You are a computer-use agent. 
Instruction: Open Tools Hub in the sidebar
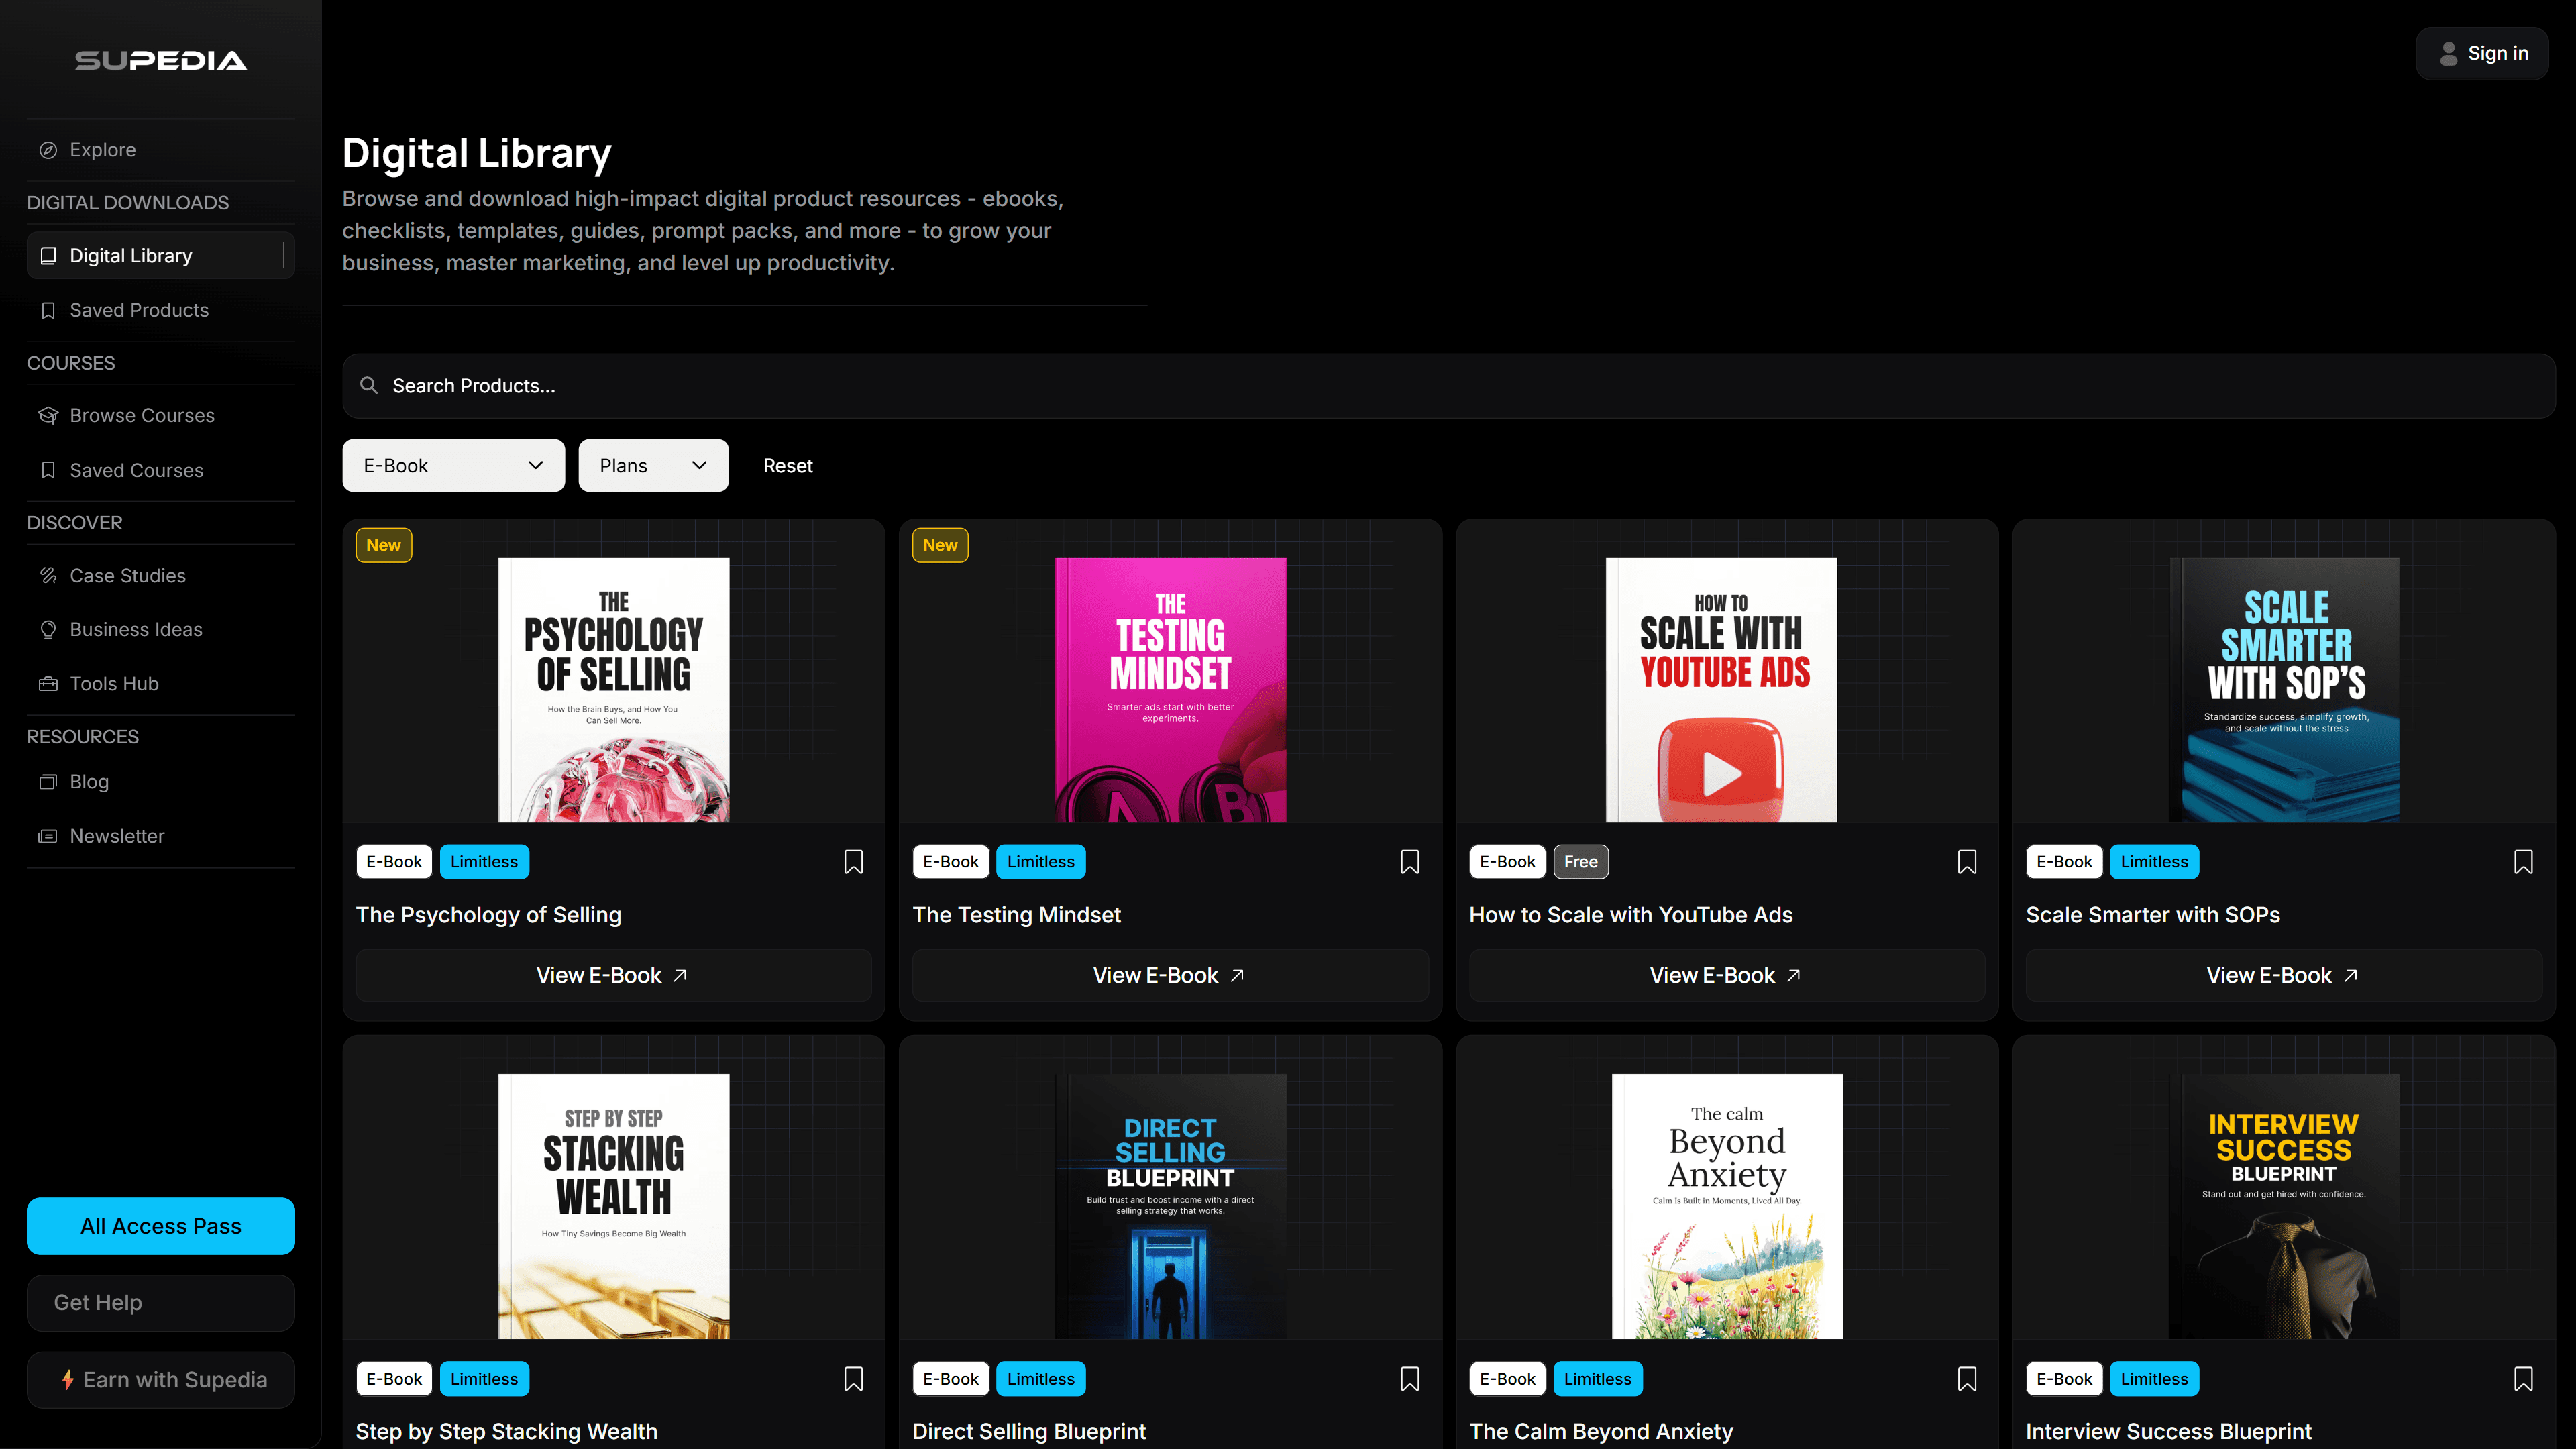(x=161, y=684)
